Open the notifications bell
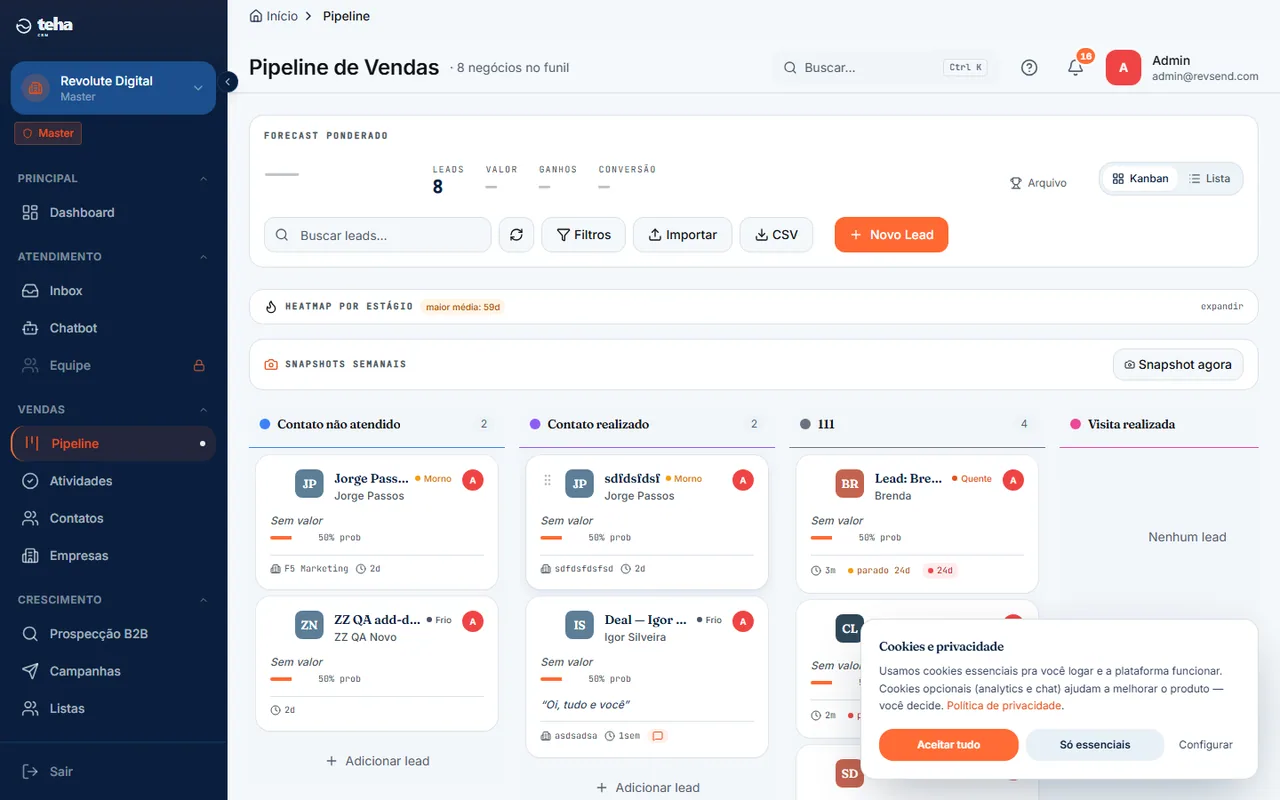The image size is (1280, 800). [x=1075, y=68]
